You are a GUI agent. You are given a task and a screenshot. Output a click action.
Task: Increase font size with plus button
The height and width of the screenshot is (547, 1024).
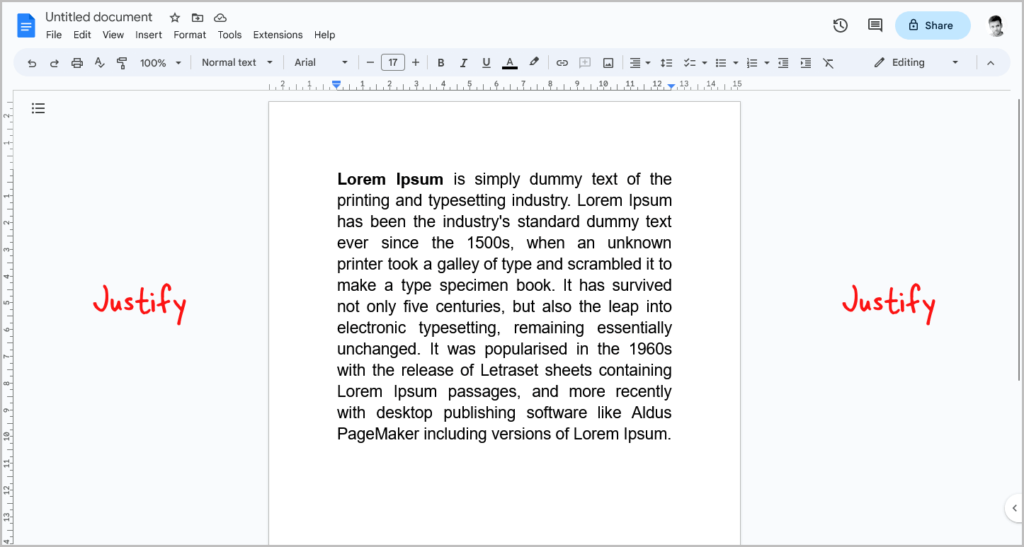(x=415, y=63)
